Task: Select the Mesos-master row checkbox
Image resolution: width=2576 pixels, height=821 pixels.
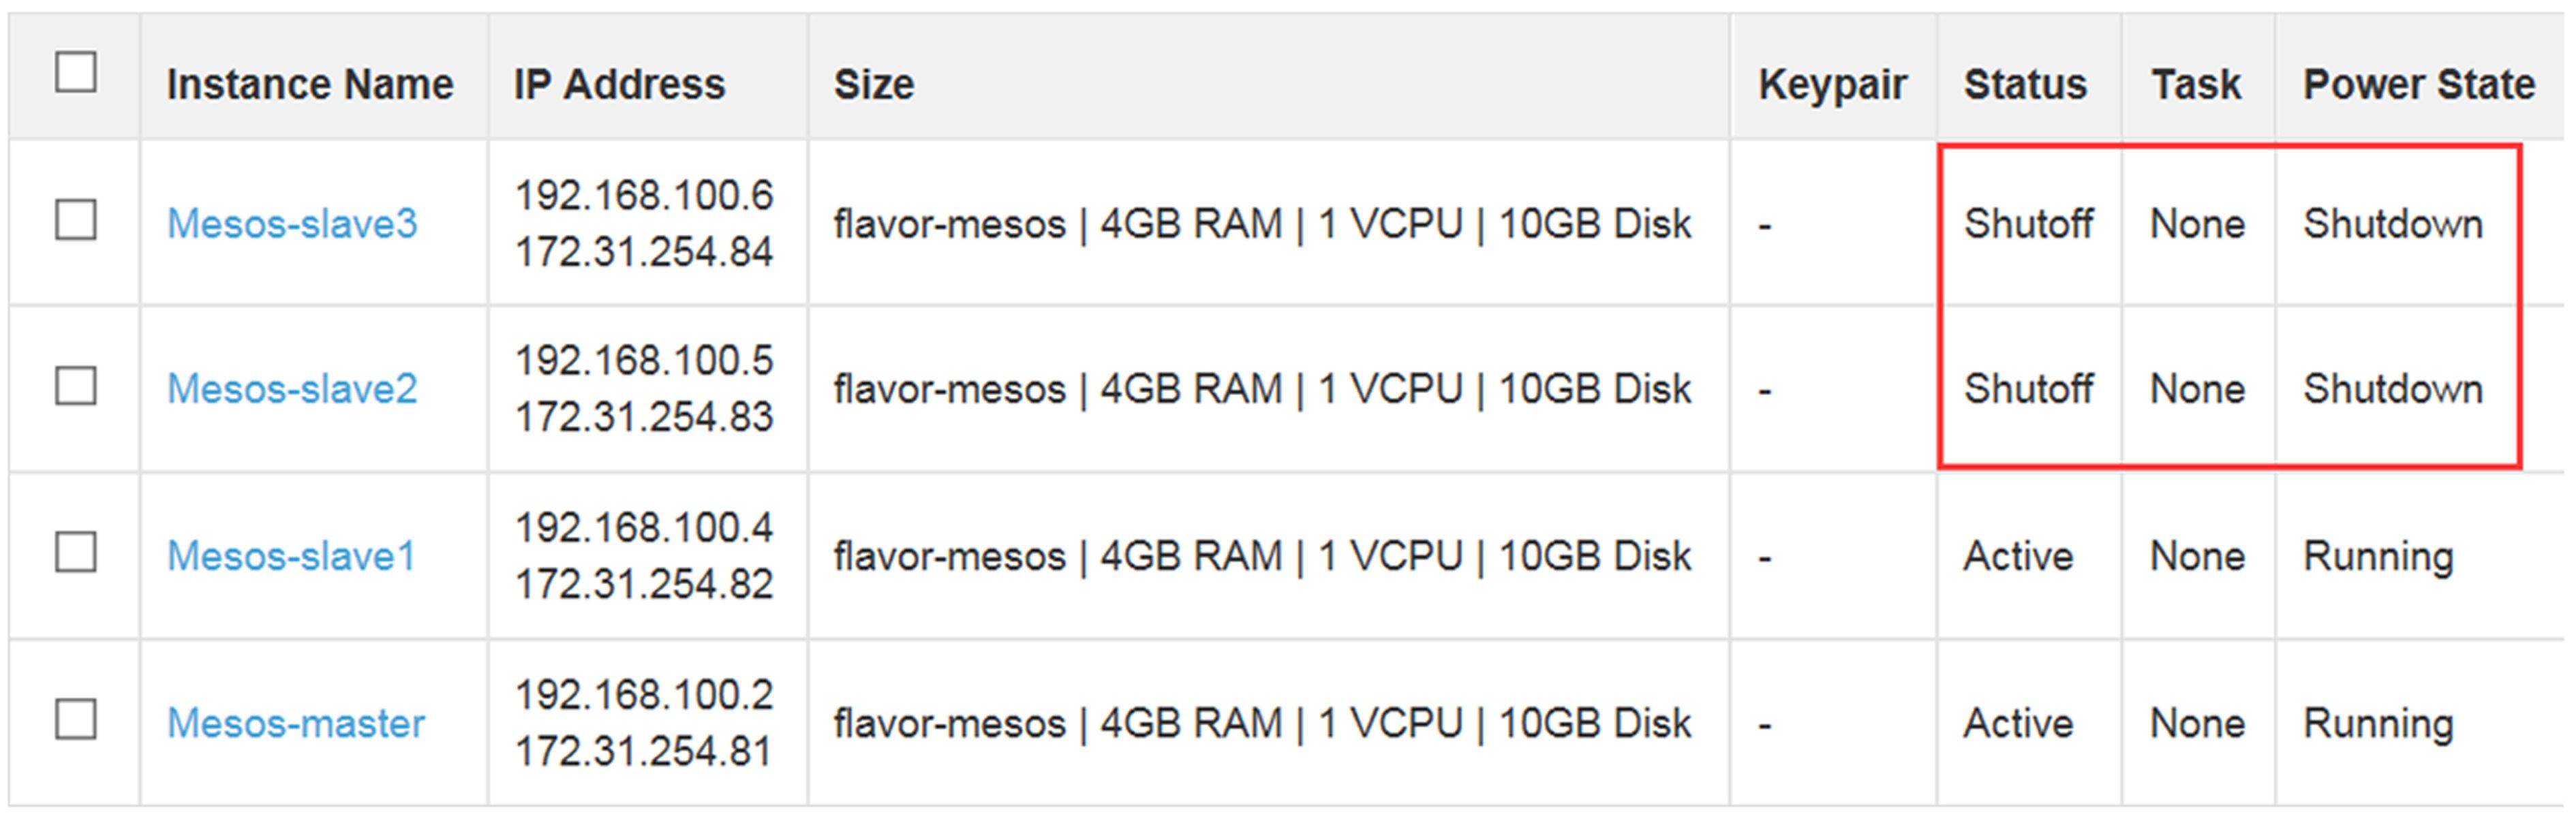Action: pyautogui.click(x=76, y=720)
